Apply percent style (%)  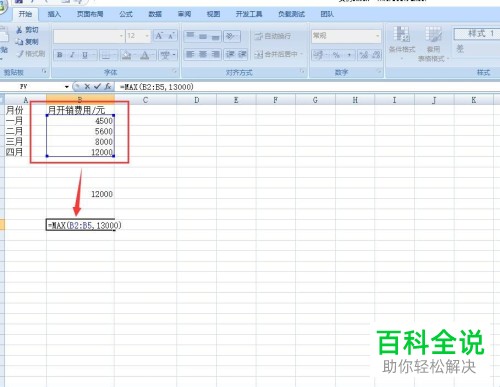(x=336, y=55)
